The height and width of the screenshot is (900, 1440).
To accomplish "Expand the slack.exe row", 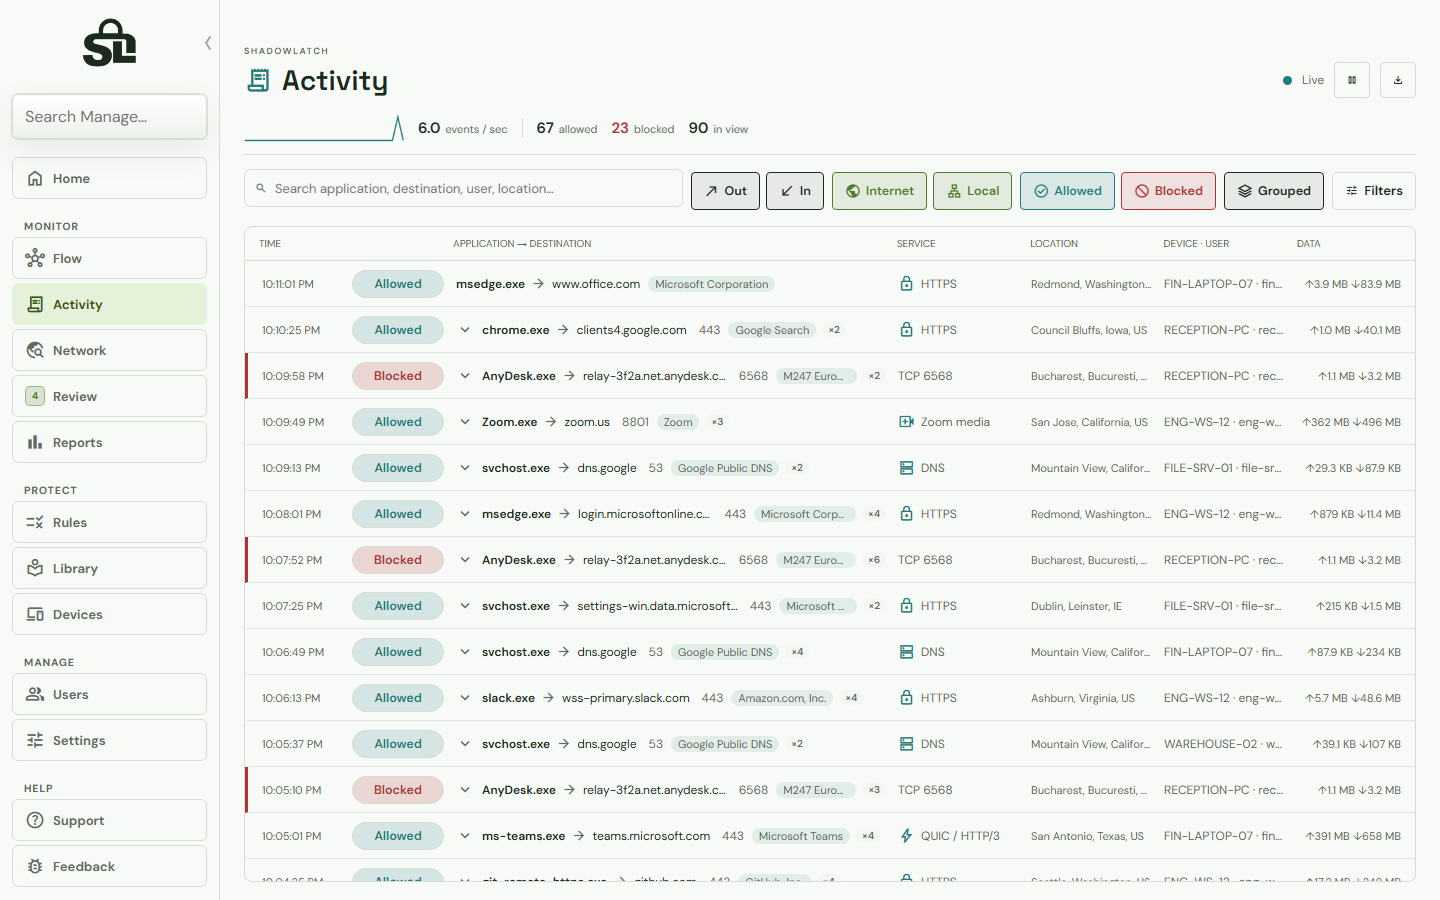I will 465,698.
